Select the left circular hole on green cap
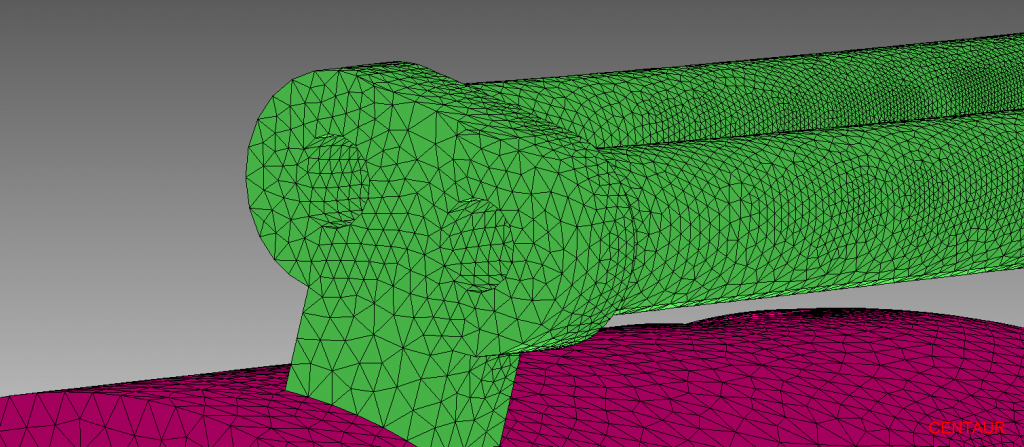Screen dimensions: 1024x447 click(335, 180)
